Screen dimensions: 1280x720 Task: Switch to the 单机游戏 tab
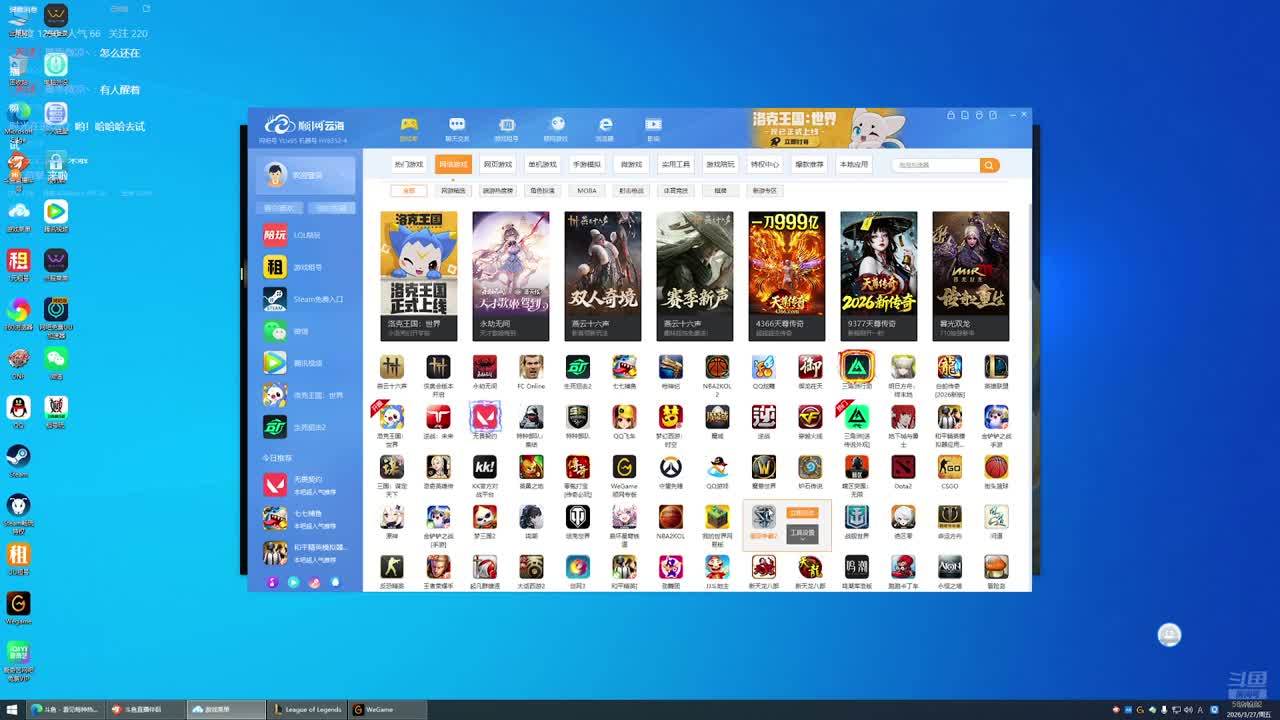click(x=542, y=164)
